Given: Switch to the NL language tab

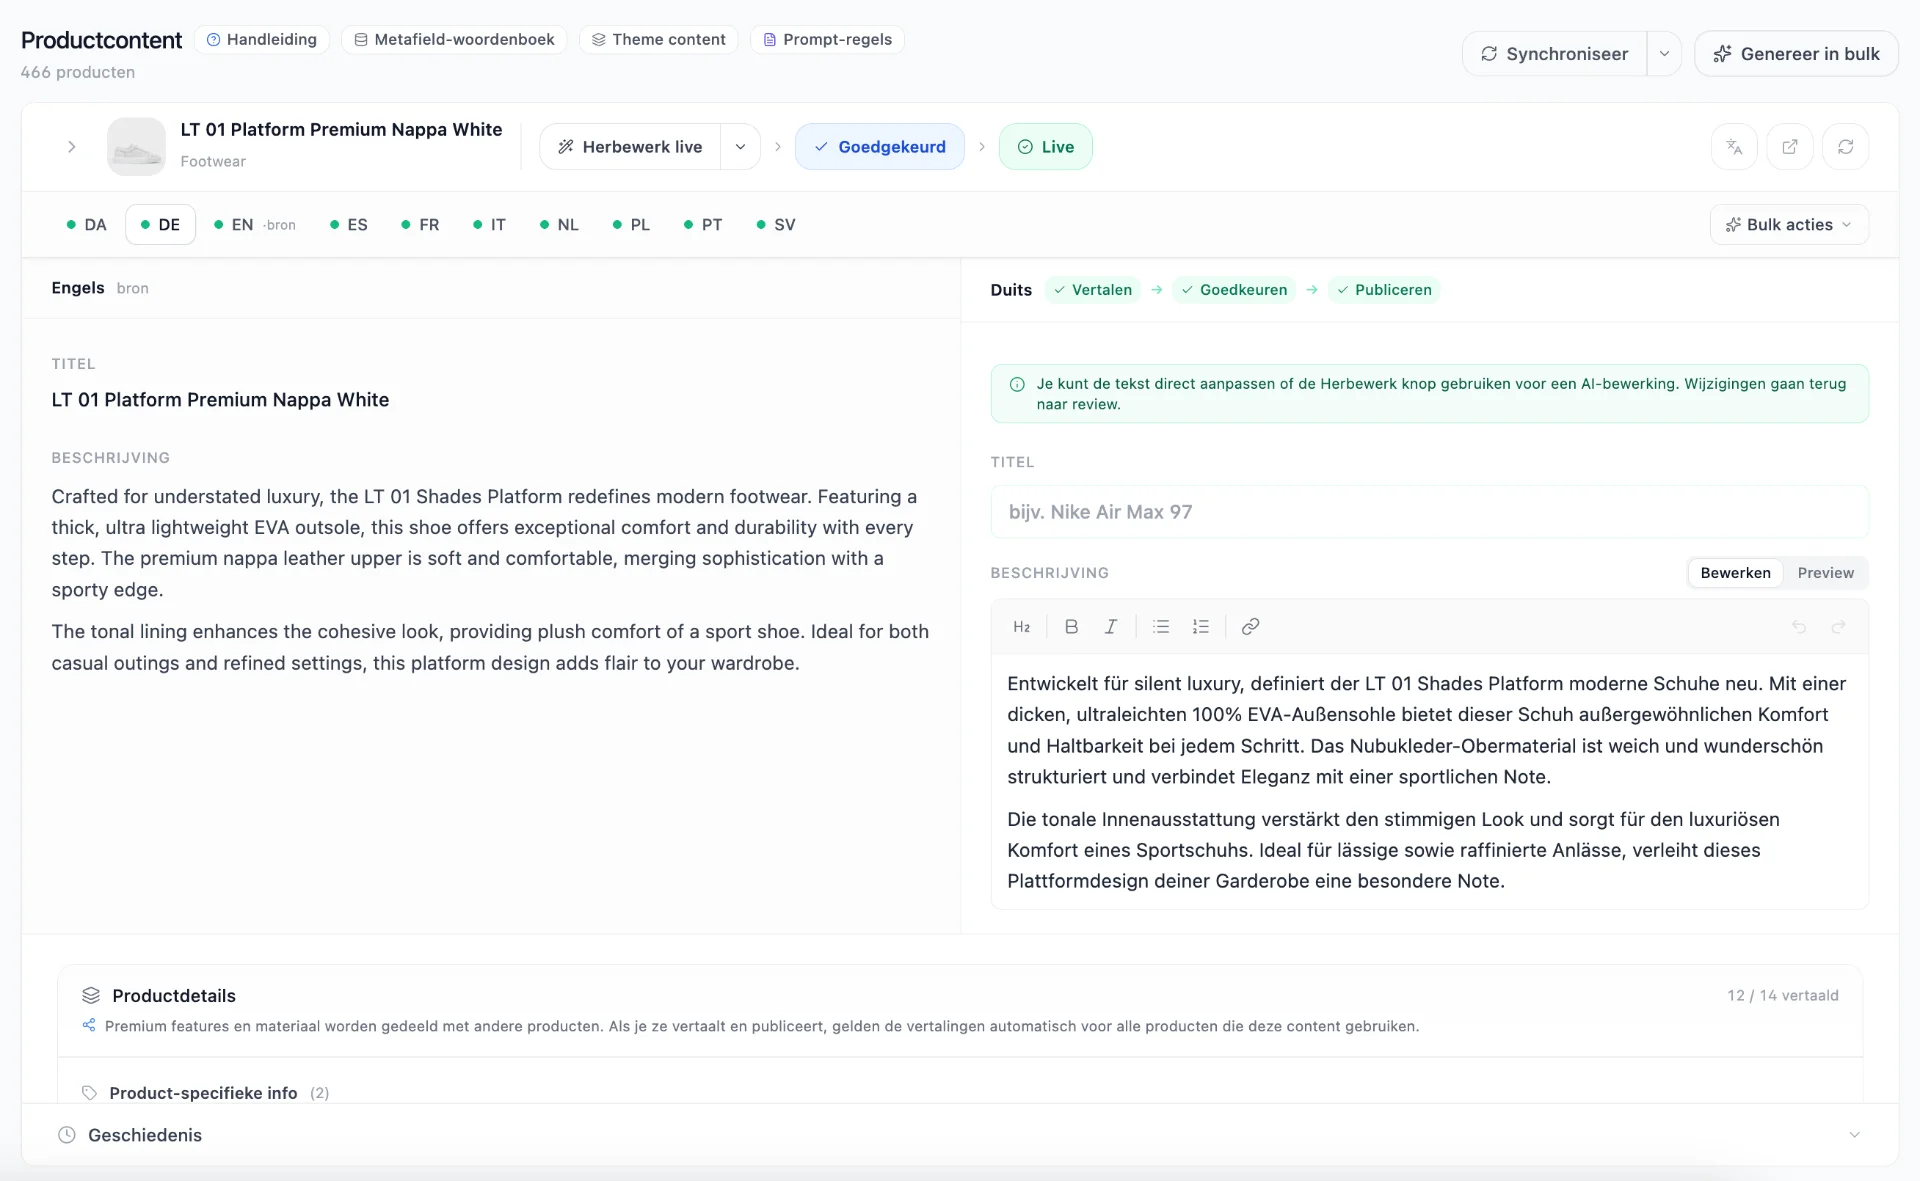Looking at the screenshot, I should tap(559, 225).
